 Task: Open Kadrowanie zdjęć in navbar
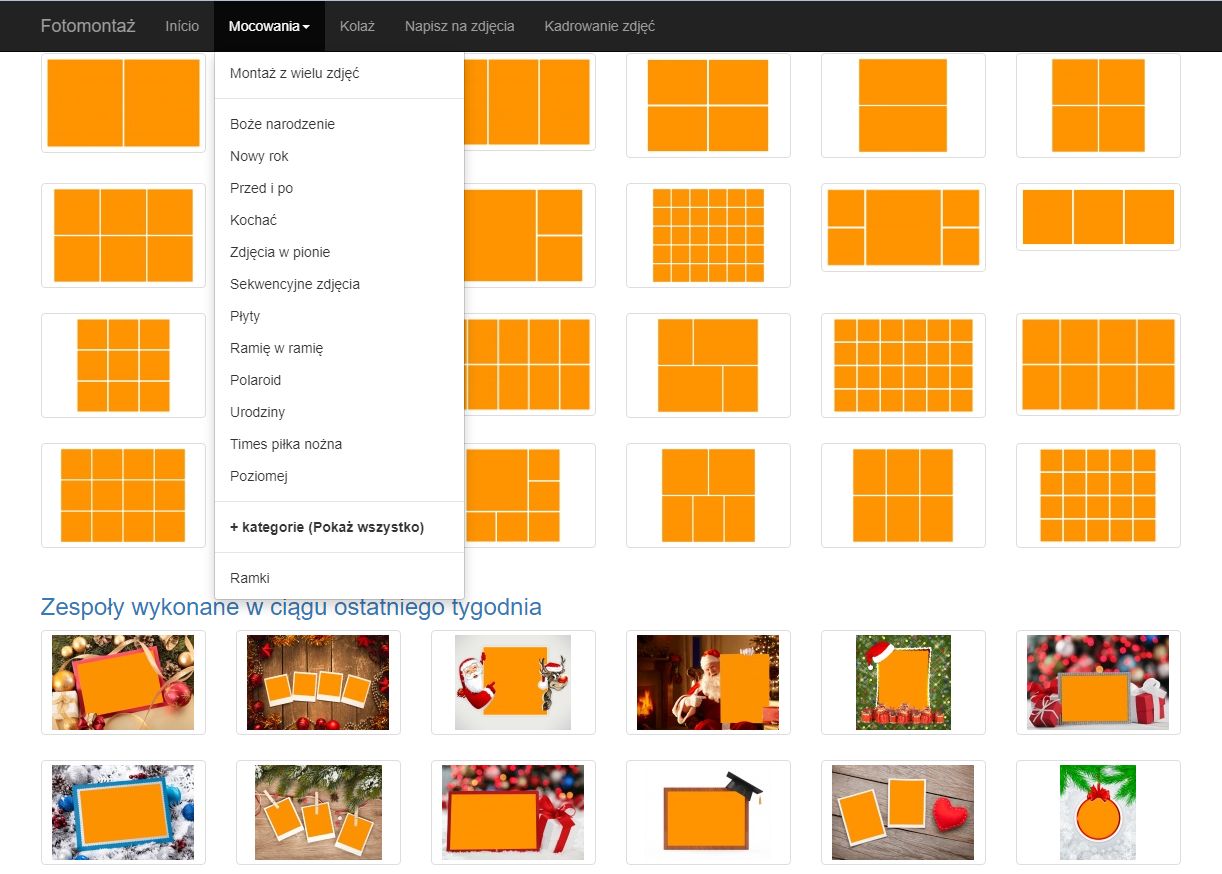(x=600, y=26)
